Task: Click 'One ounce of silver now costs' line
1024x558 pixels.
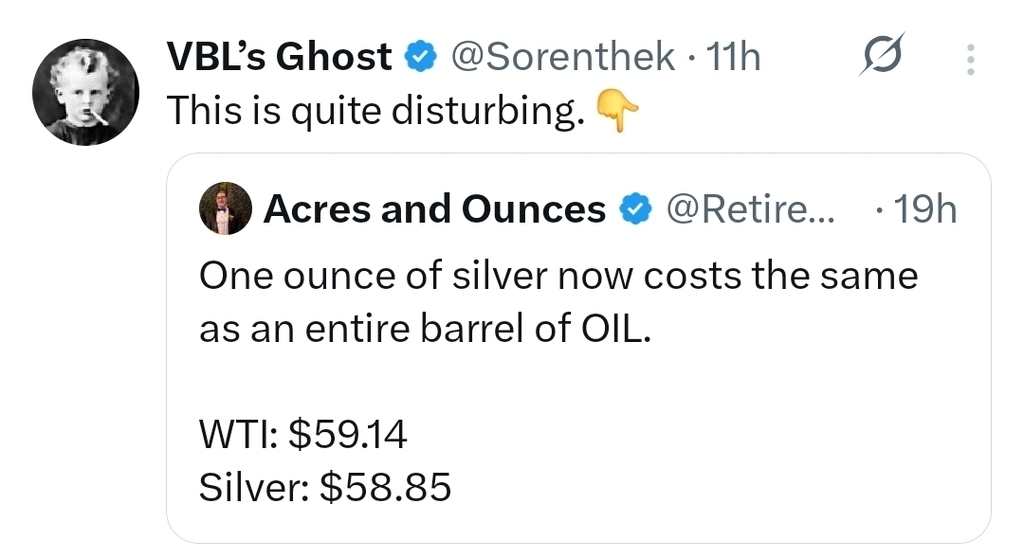Action: (x=557, y=275)
